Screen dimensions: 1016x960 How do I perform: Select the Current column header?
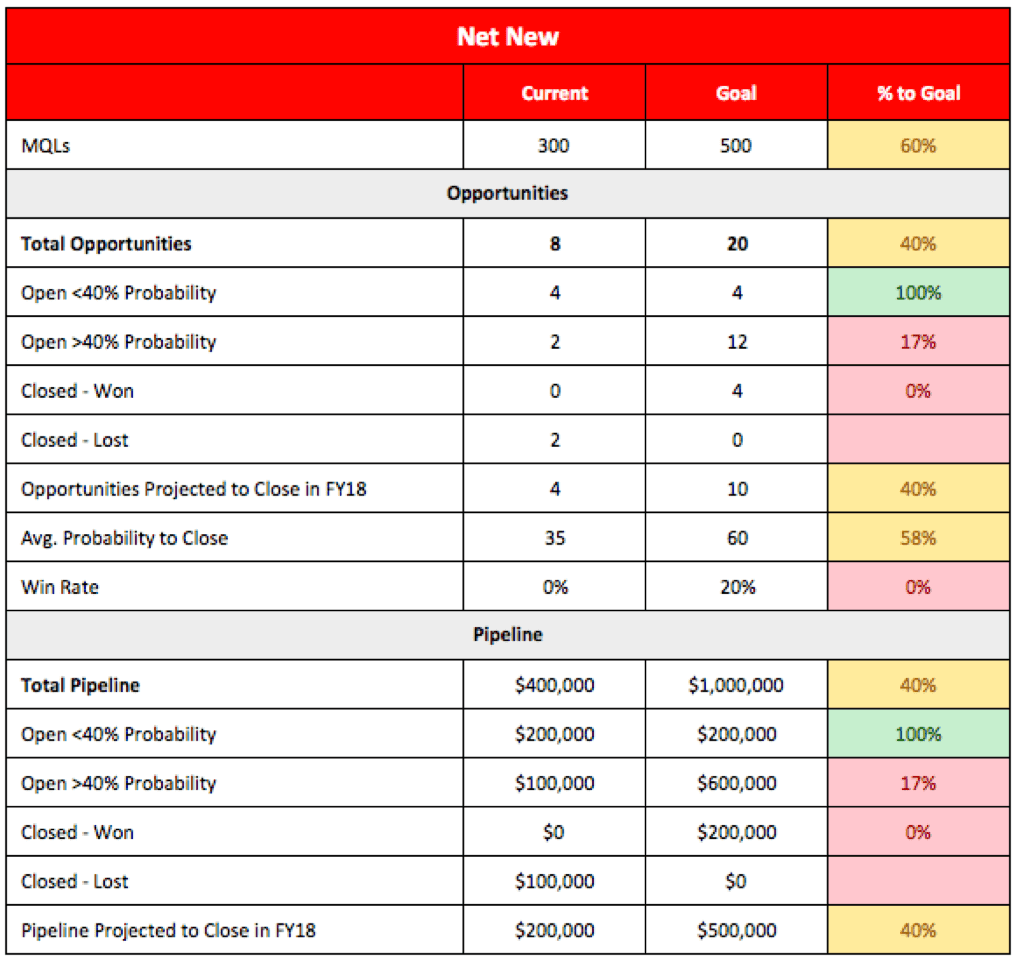(554, 93)
